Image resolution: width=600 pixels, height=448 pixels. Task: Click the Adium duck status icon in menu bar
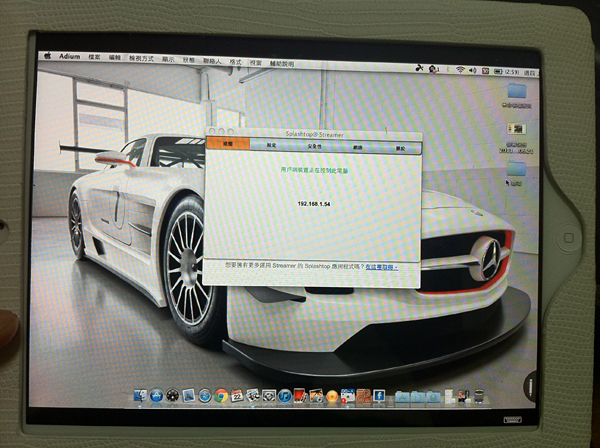(x=433, y=69)
